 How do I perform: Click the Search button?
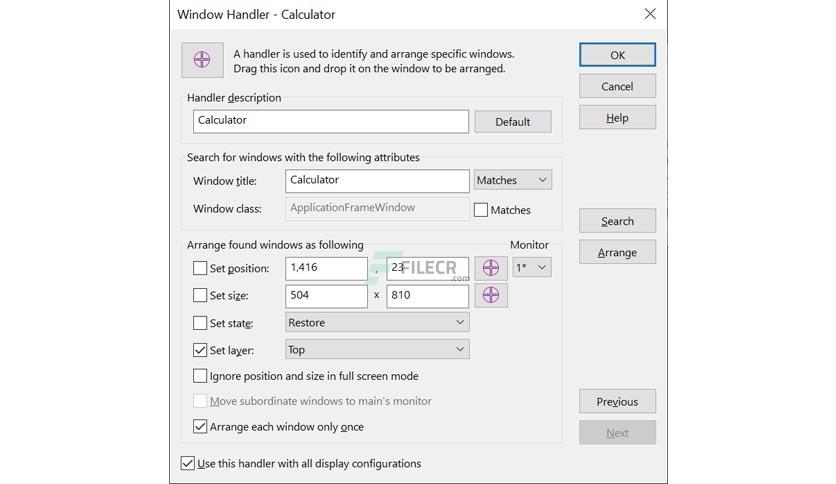pos(617,221)
